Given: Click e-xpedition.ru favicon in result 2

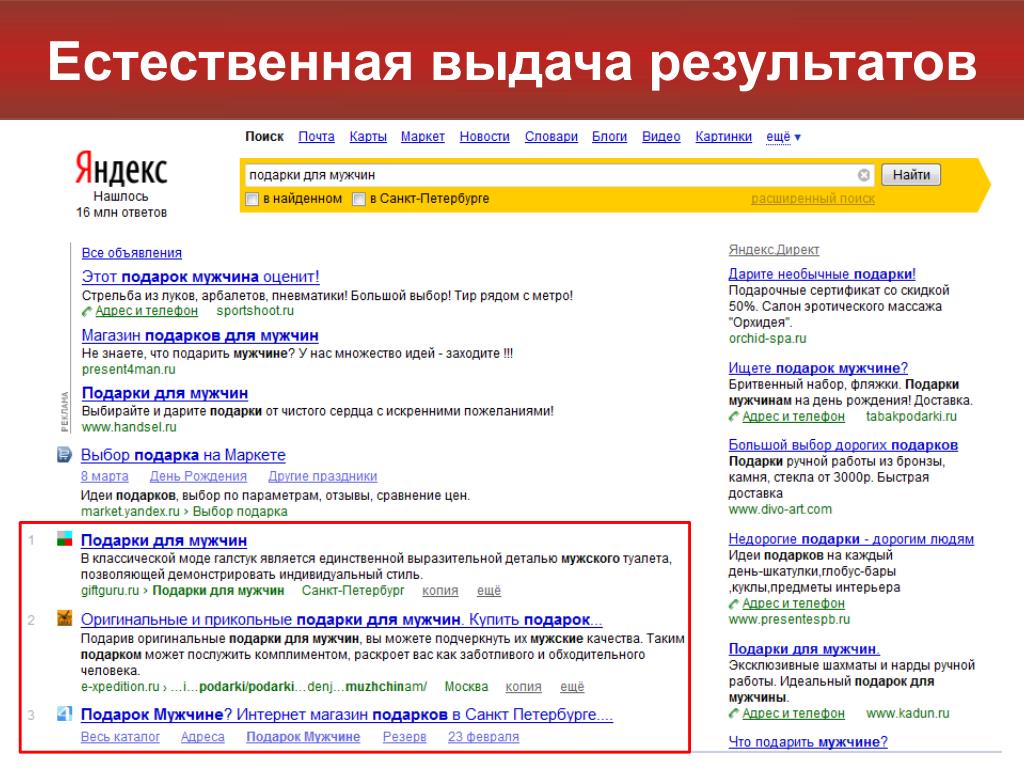Looking at the screenshot, I should [x=64, y=618].
